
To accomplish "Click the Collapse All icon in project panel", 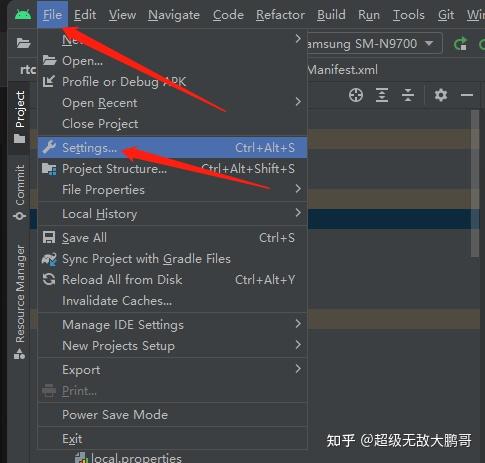I will [x=408, y=95].
